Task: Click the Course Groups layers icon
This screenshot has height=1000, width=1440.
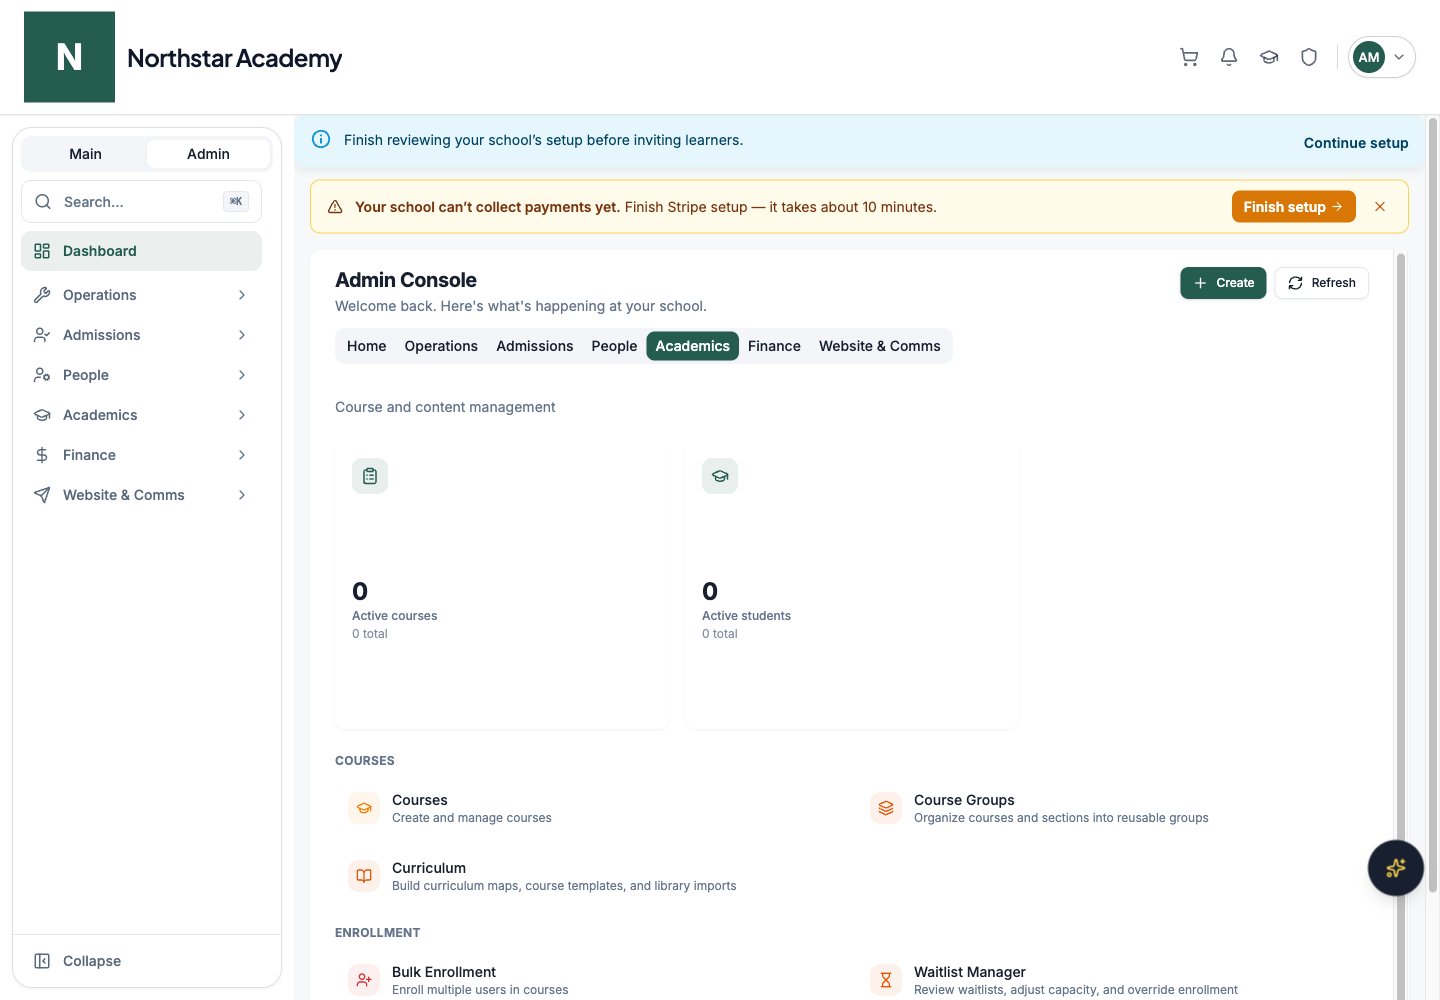Action: 886,808
